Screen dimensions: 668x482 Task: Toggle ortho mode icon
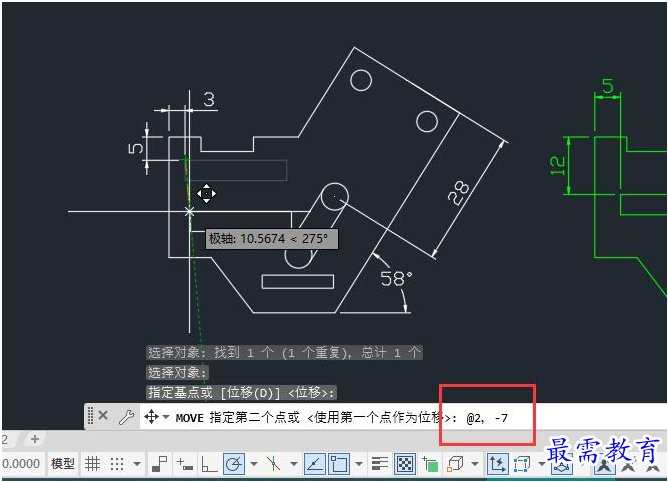click(x=209, y=464)
